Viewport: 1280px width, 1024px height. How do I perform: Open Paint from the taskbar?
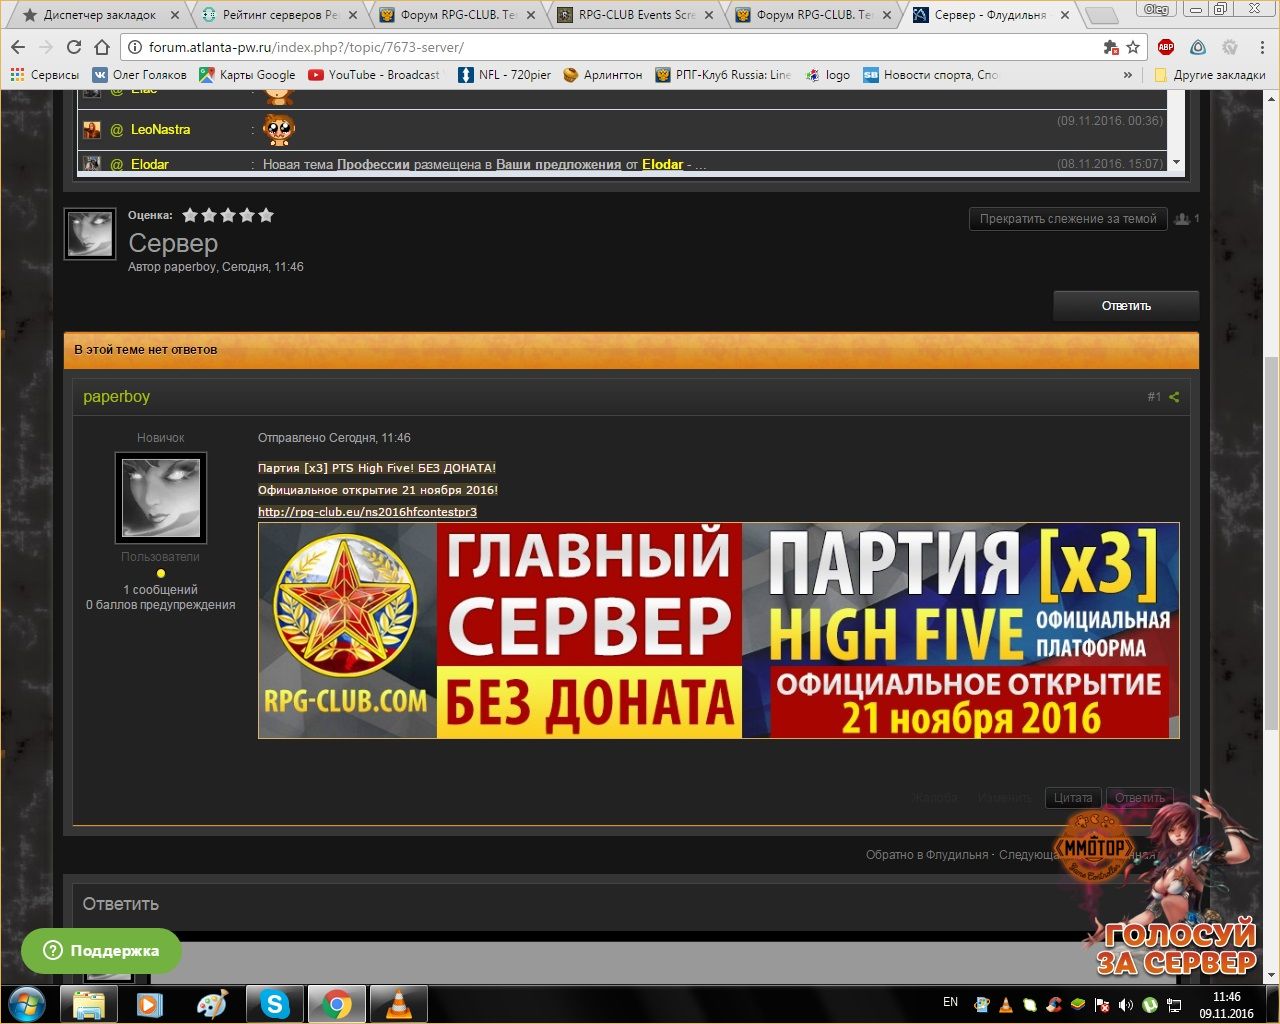pyautogui.click(x=212, y=1004)
